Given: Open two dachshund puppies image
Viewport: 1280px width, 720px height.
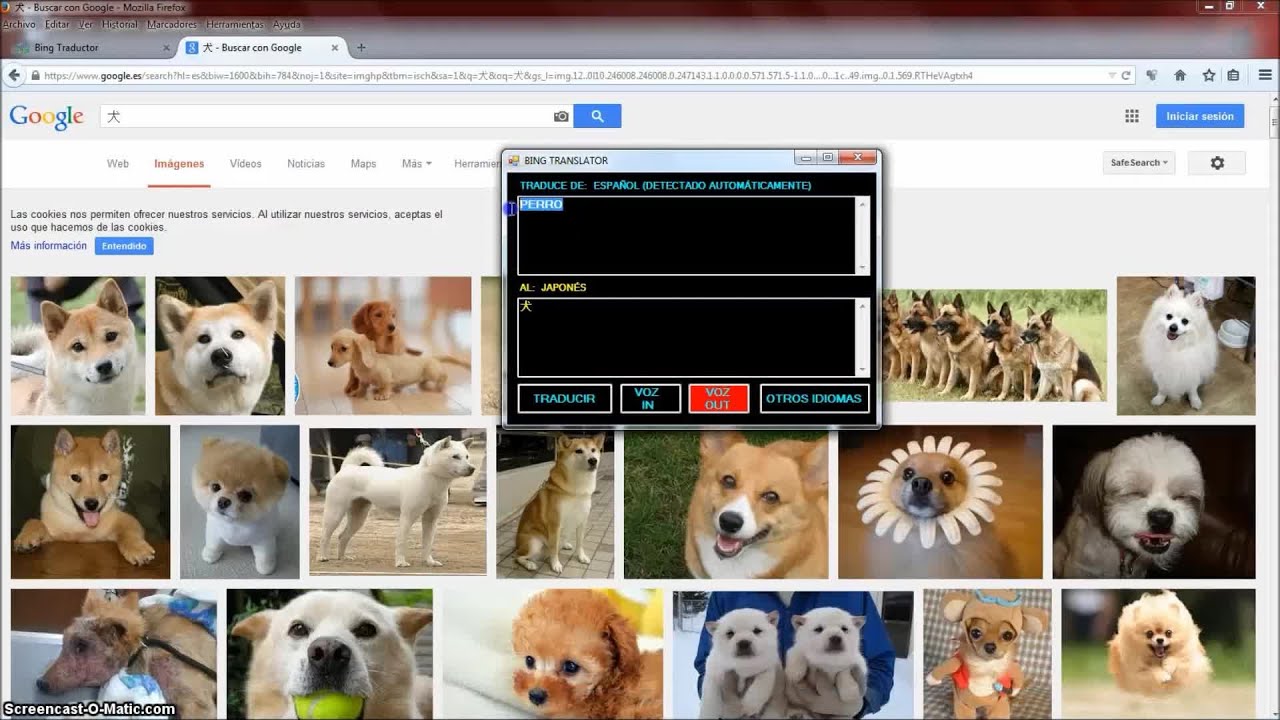Looking at the screenshot, I should [383, 346].
